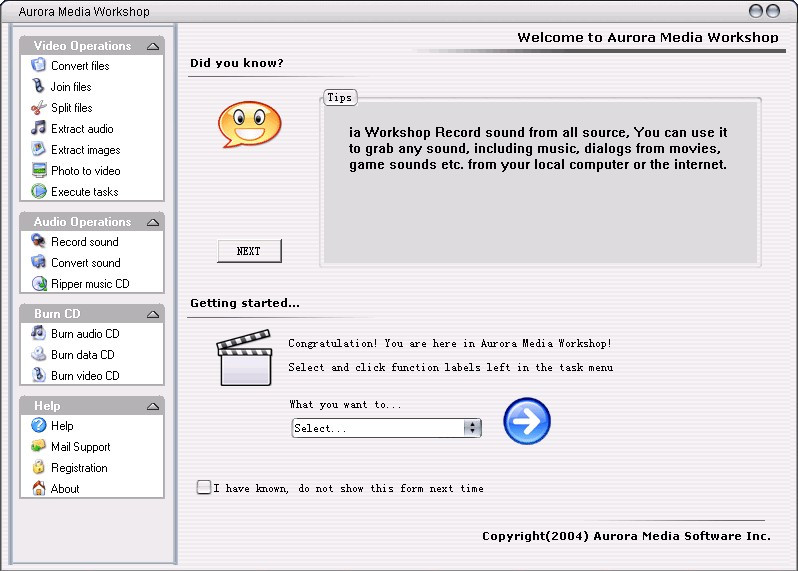Click the Mail Support icon
This screenshot has width=798, height=571.
click(x=38, y=446)
